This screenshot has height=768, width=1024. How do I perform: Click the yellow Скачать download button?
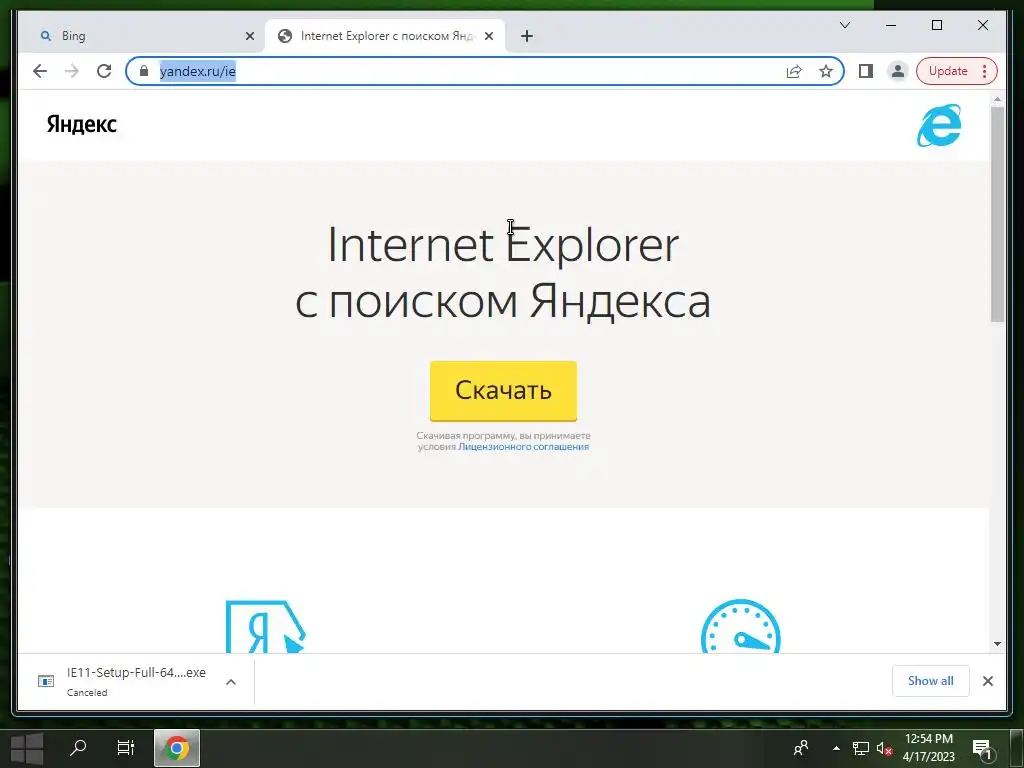503,391
